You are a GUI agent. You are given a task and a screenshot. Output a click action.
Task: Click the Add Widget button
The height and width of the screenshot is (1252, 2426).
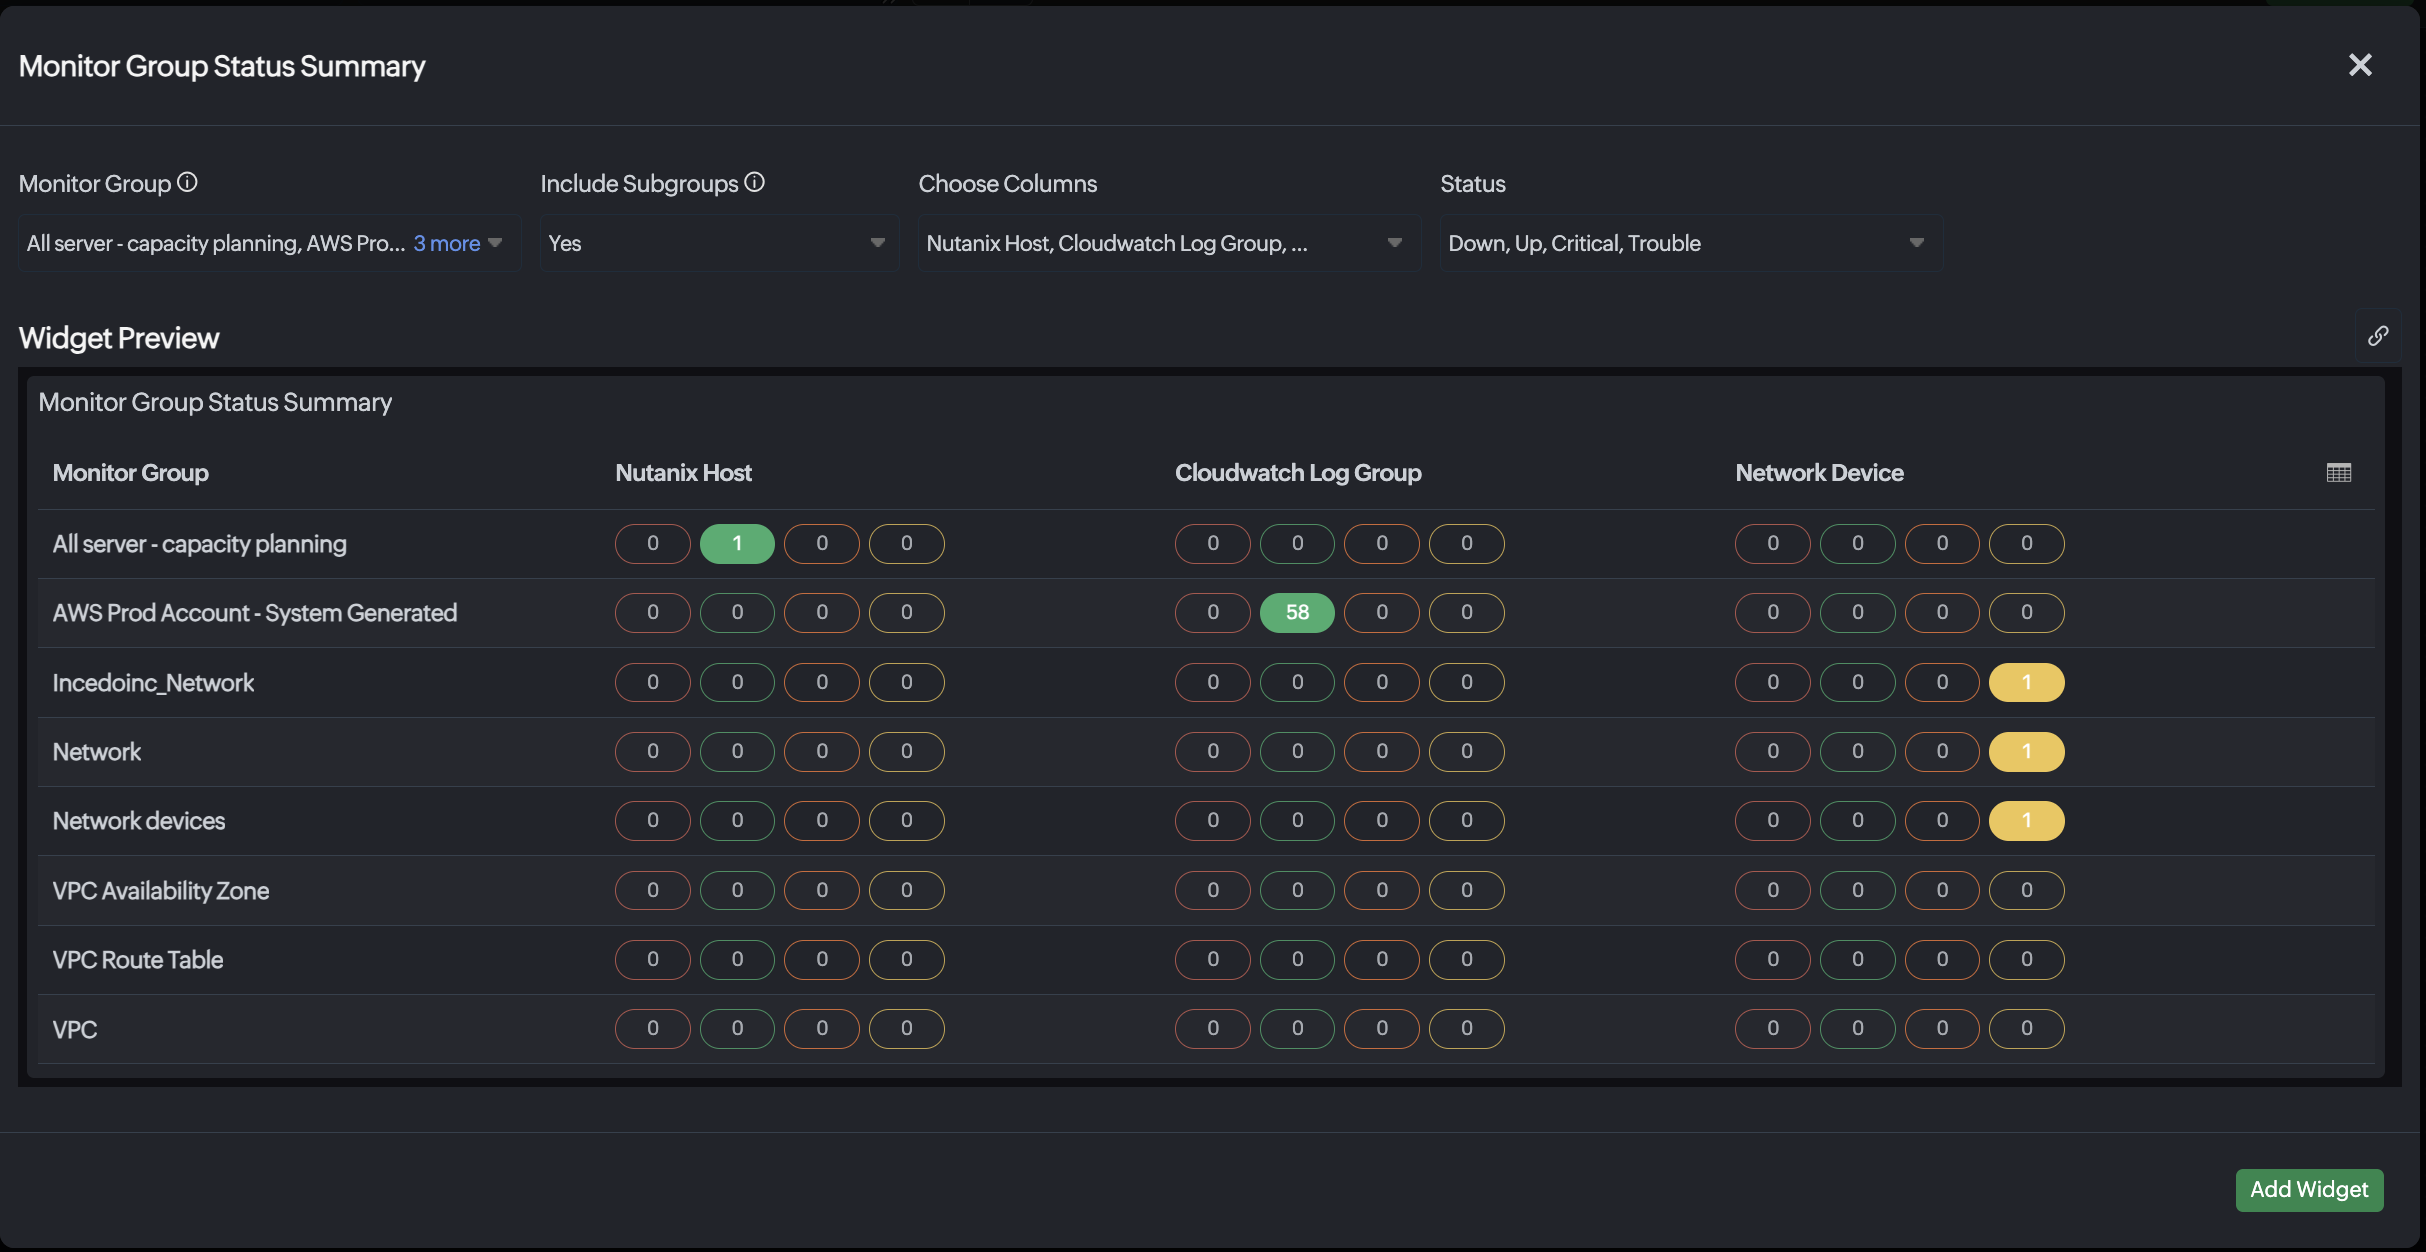(2309, 1189)
